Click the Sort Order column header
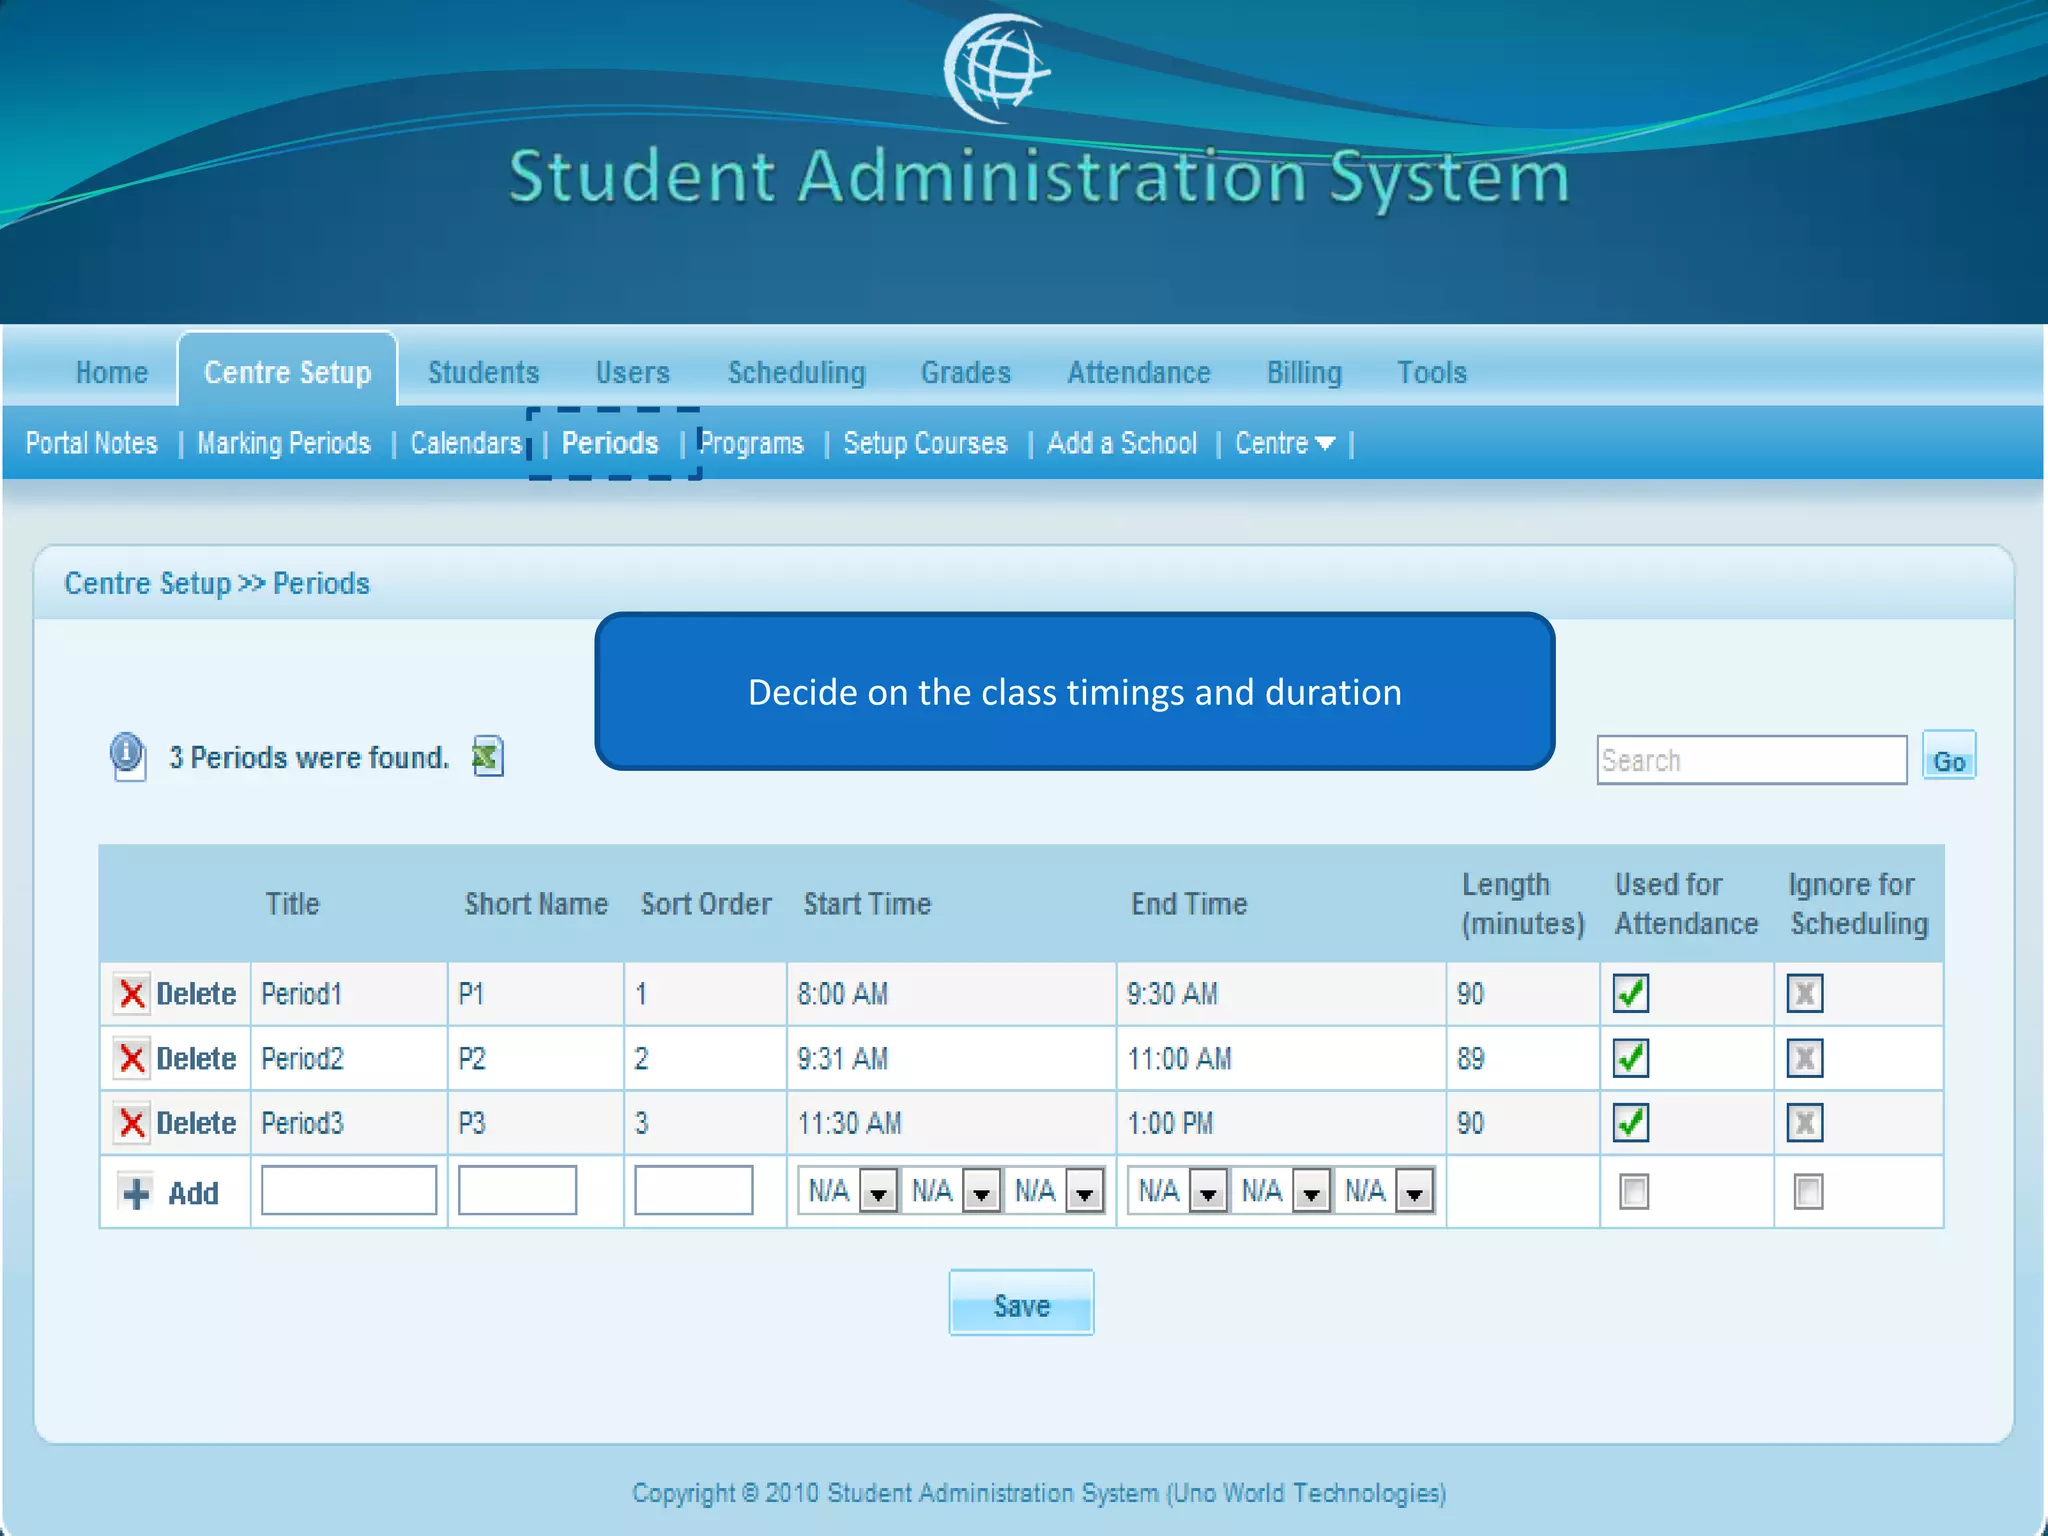The height and width of the screenshot is (1536, 2048). (706, 904)
